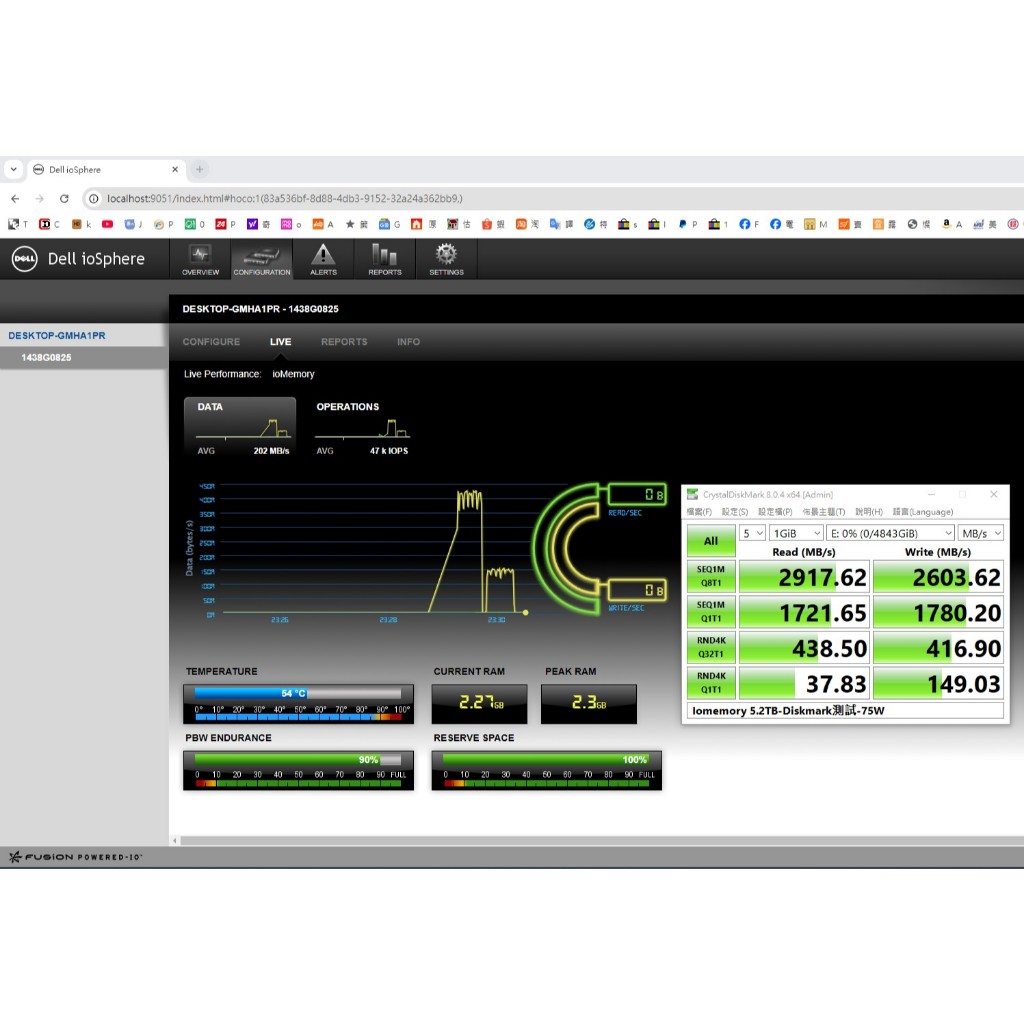Select the OPERATIONS performance graph panel

(362, 427)
